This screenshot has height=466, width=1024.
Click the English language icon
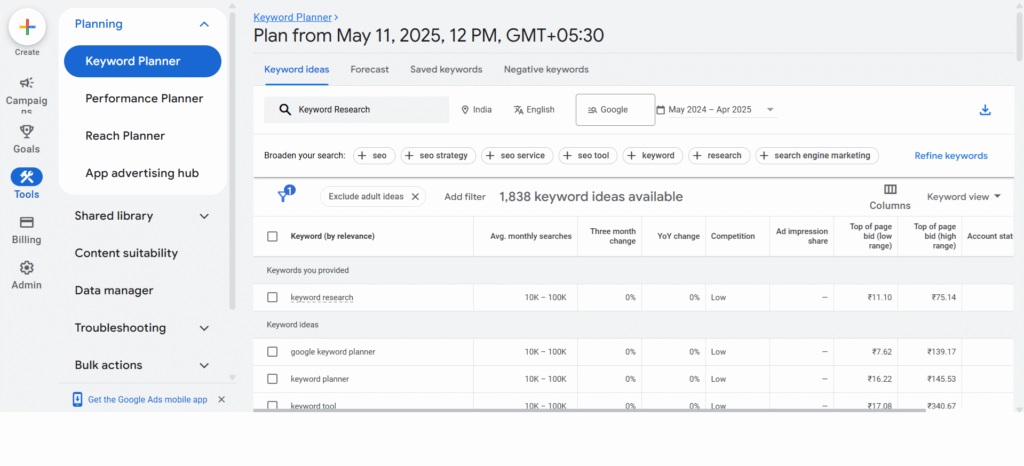519,110
